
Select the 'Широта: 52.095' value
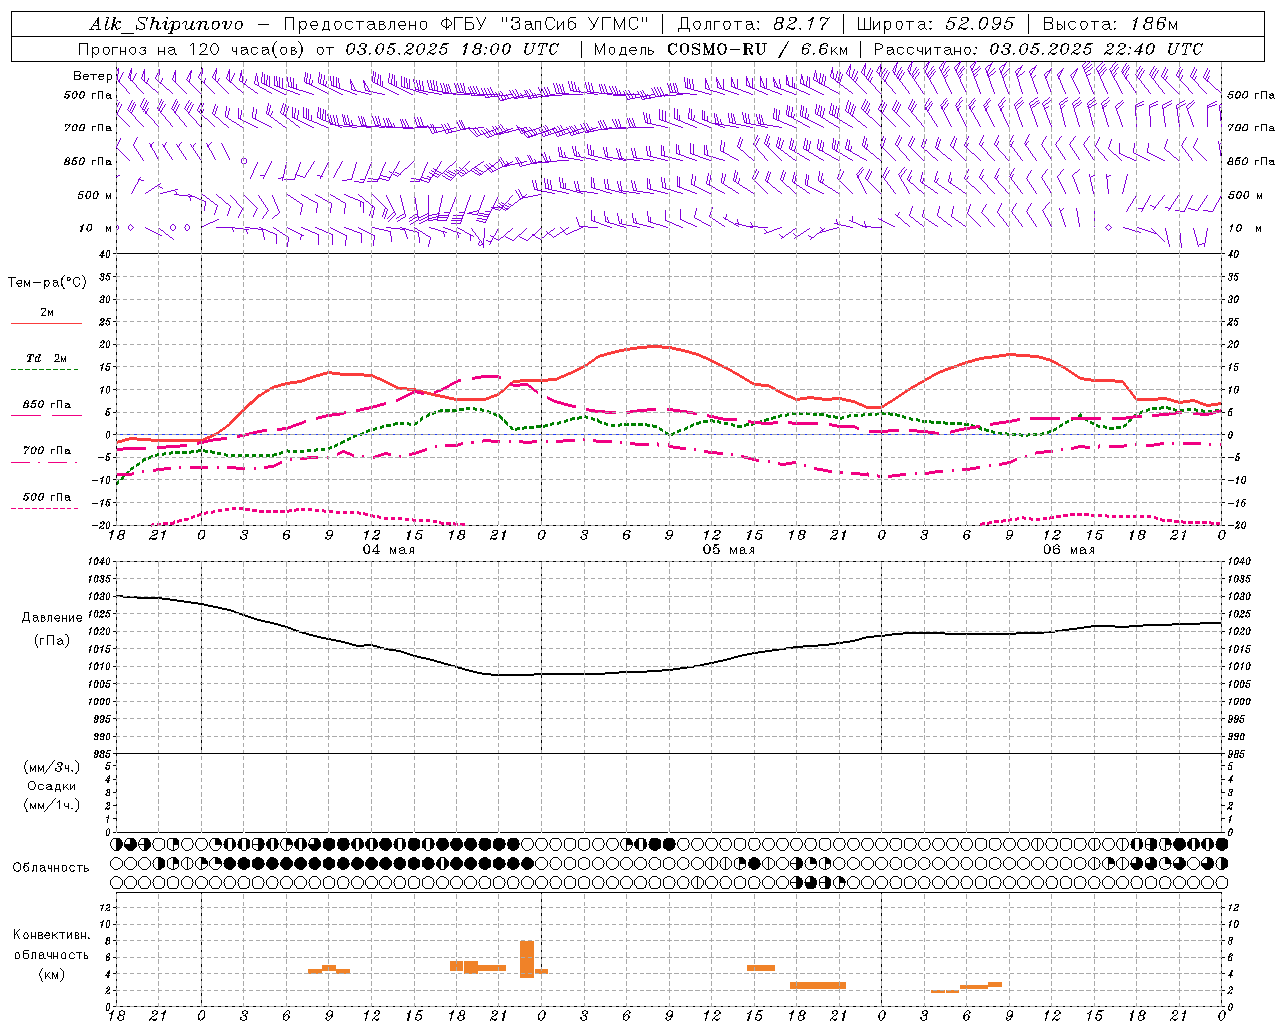coord(935,24)
